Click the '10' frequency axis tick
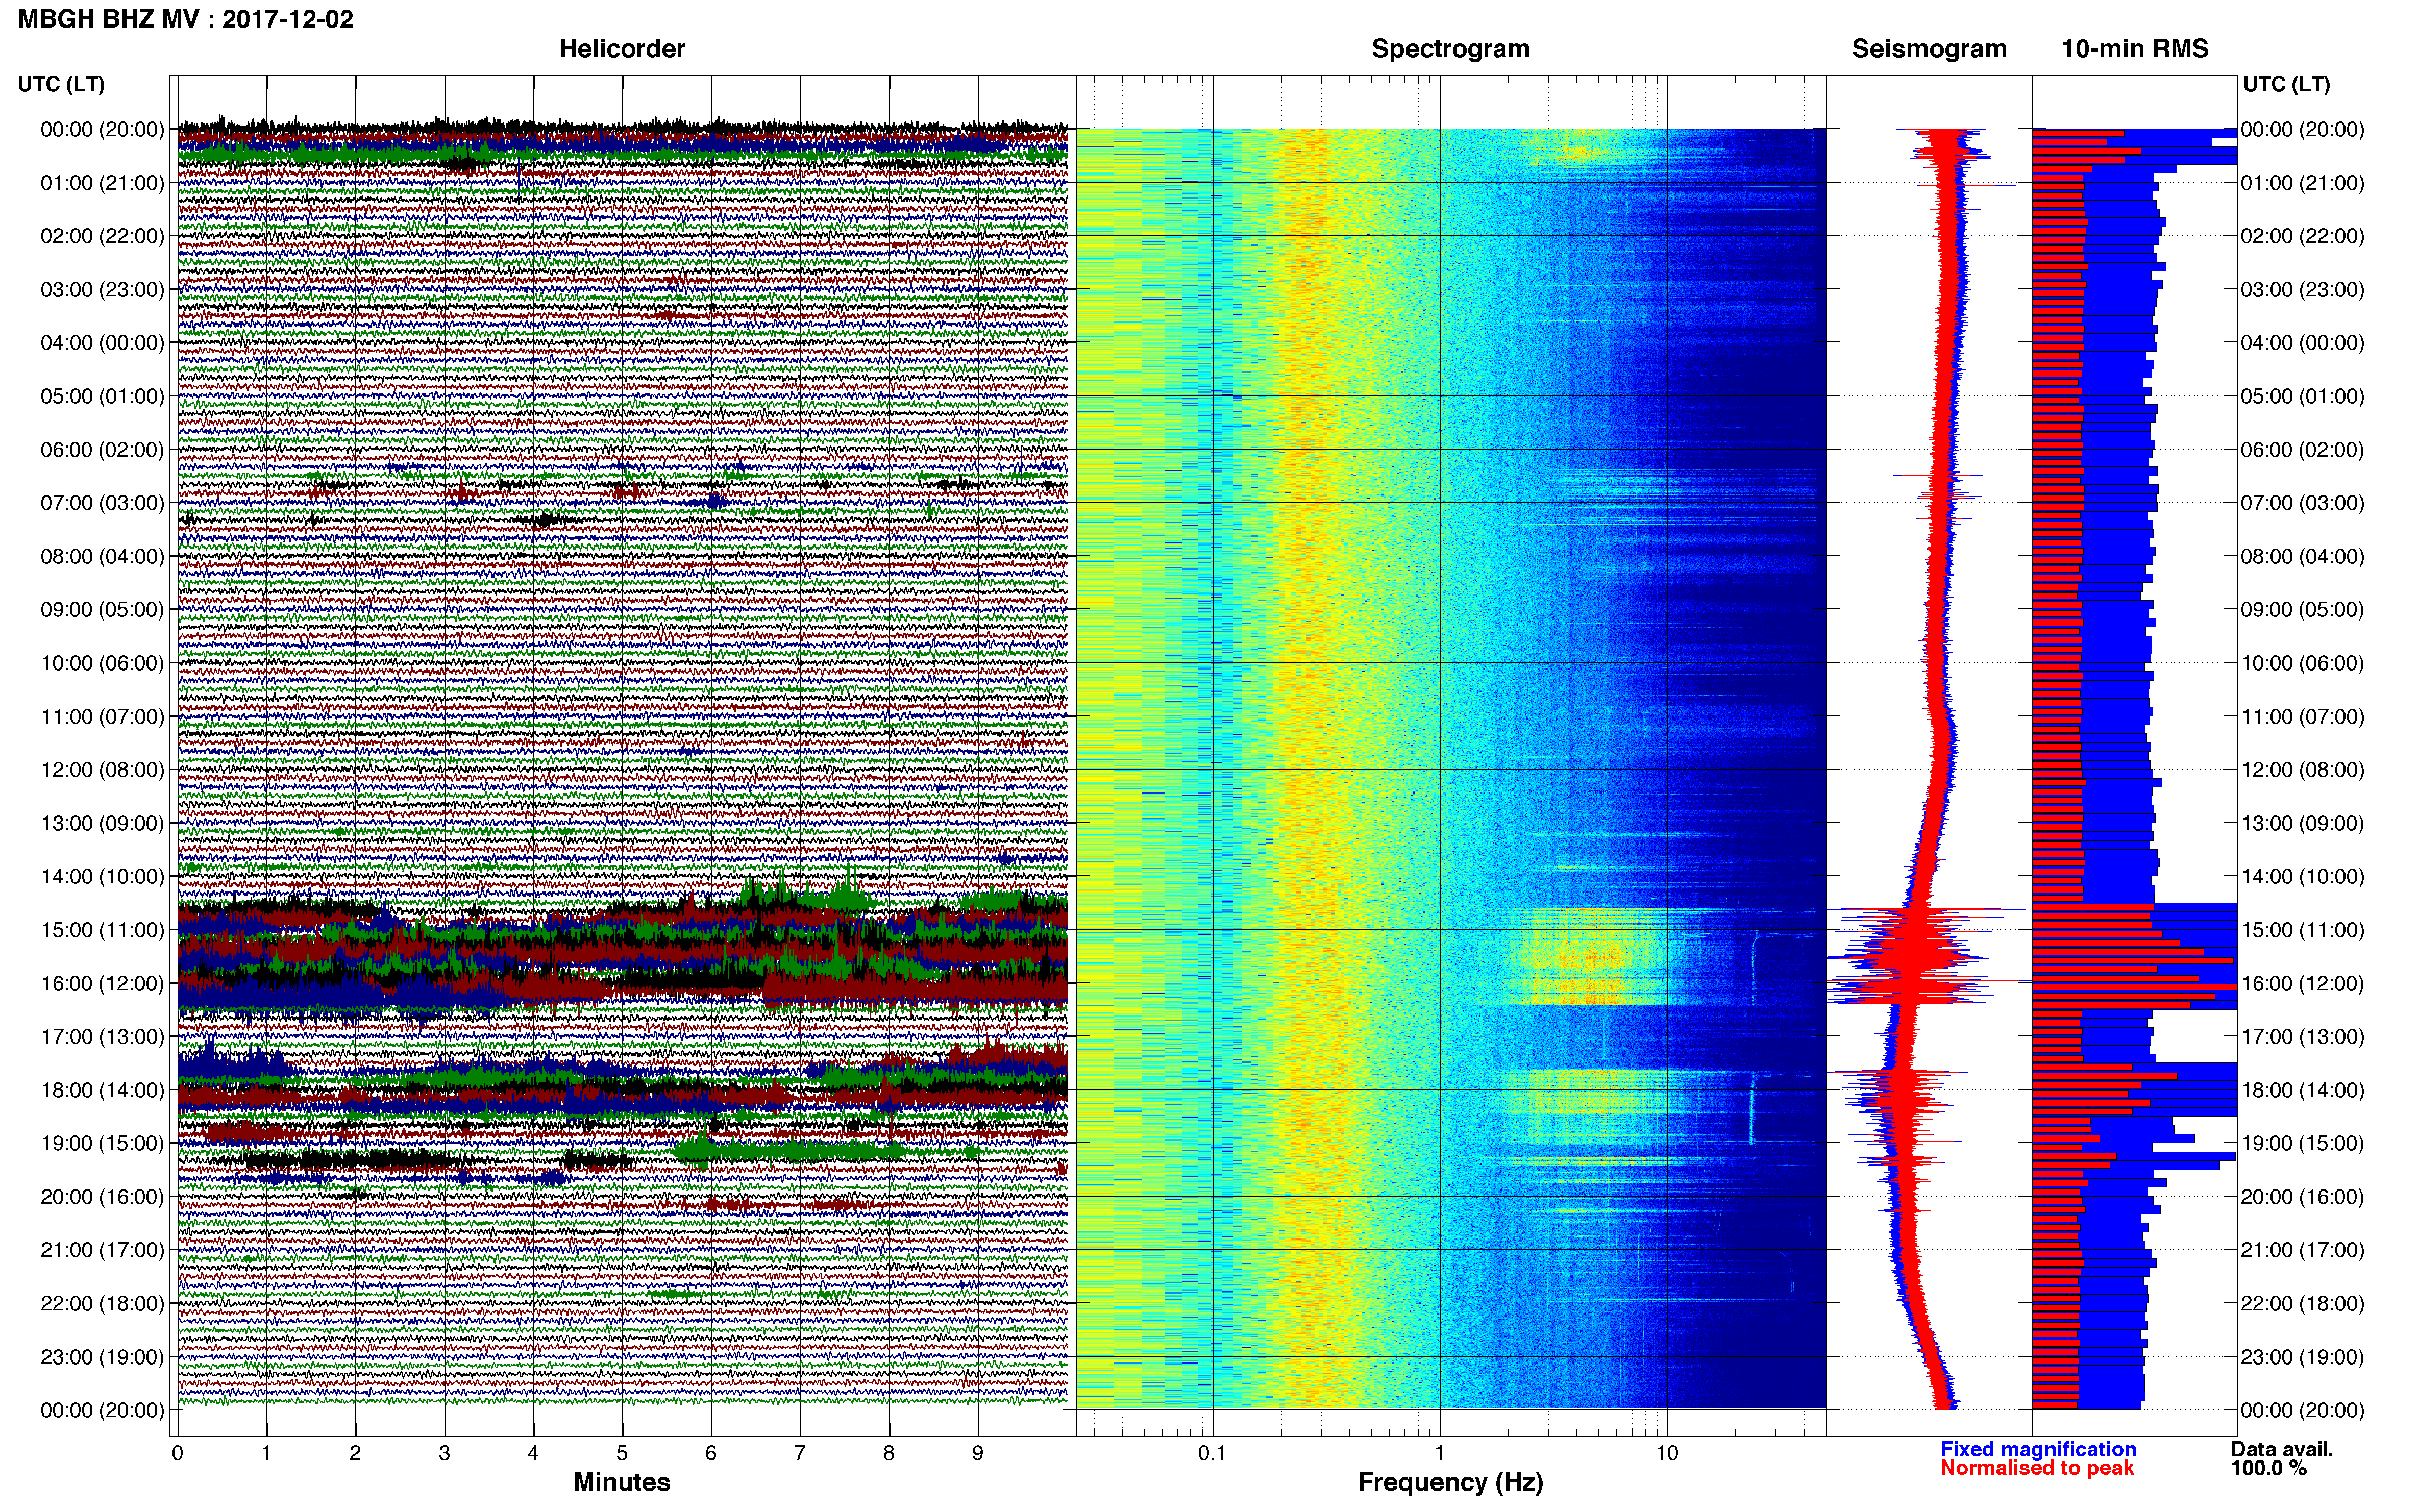Viewport: 2419px width, 1512px height. click(x=1667, y=1453)
